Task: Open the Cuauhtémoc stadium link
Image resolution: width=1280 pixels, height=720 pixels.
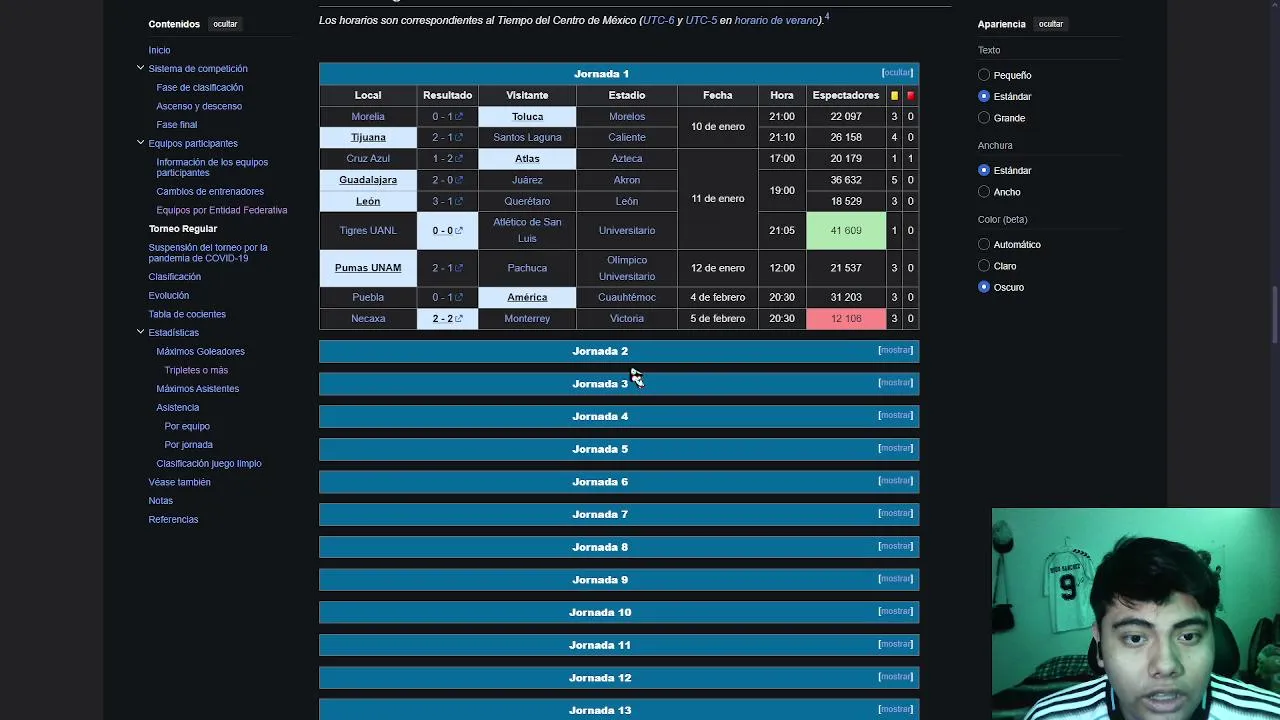Action: (x=627, y=297)
